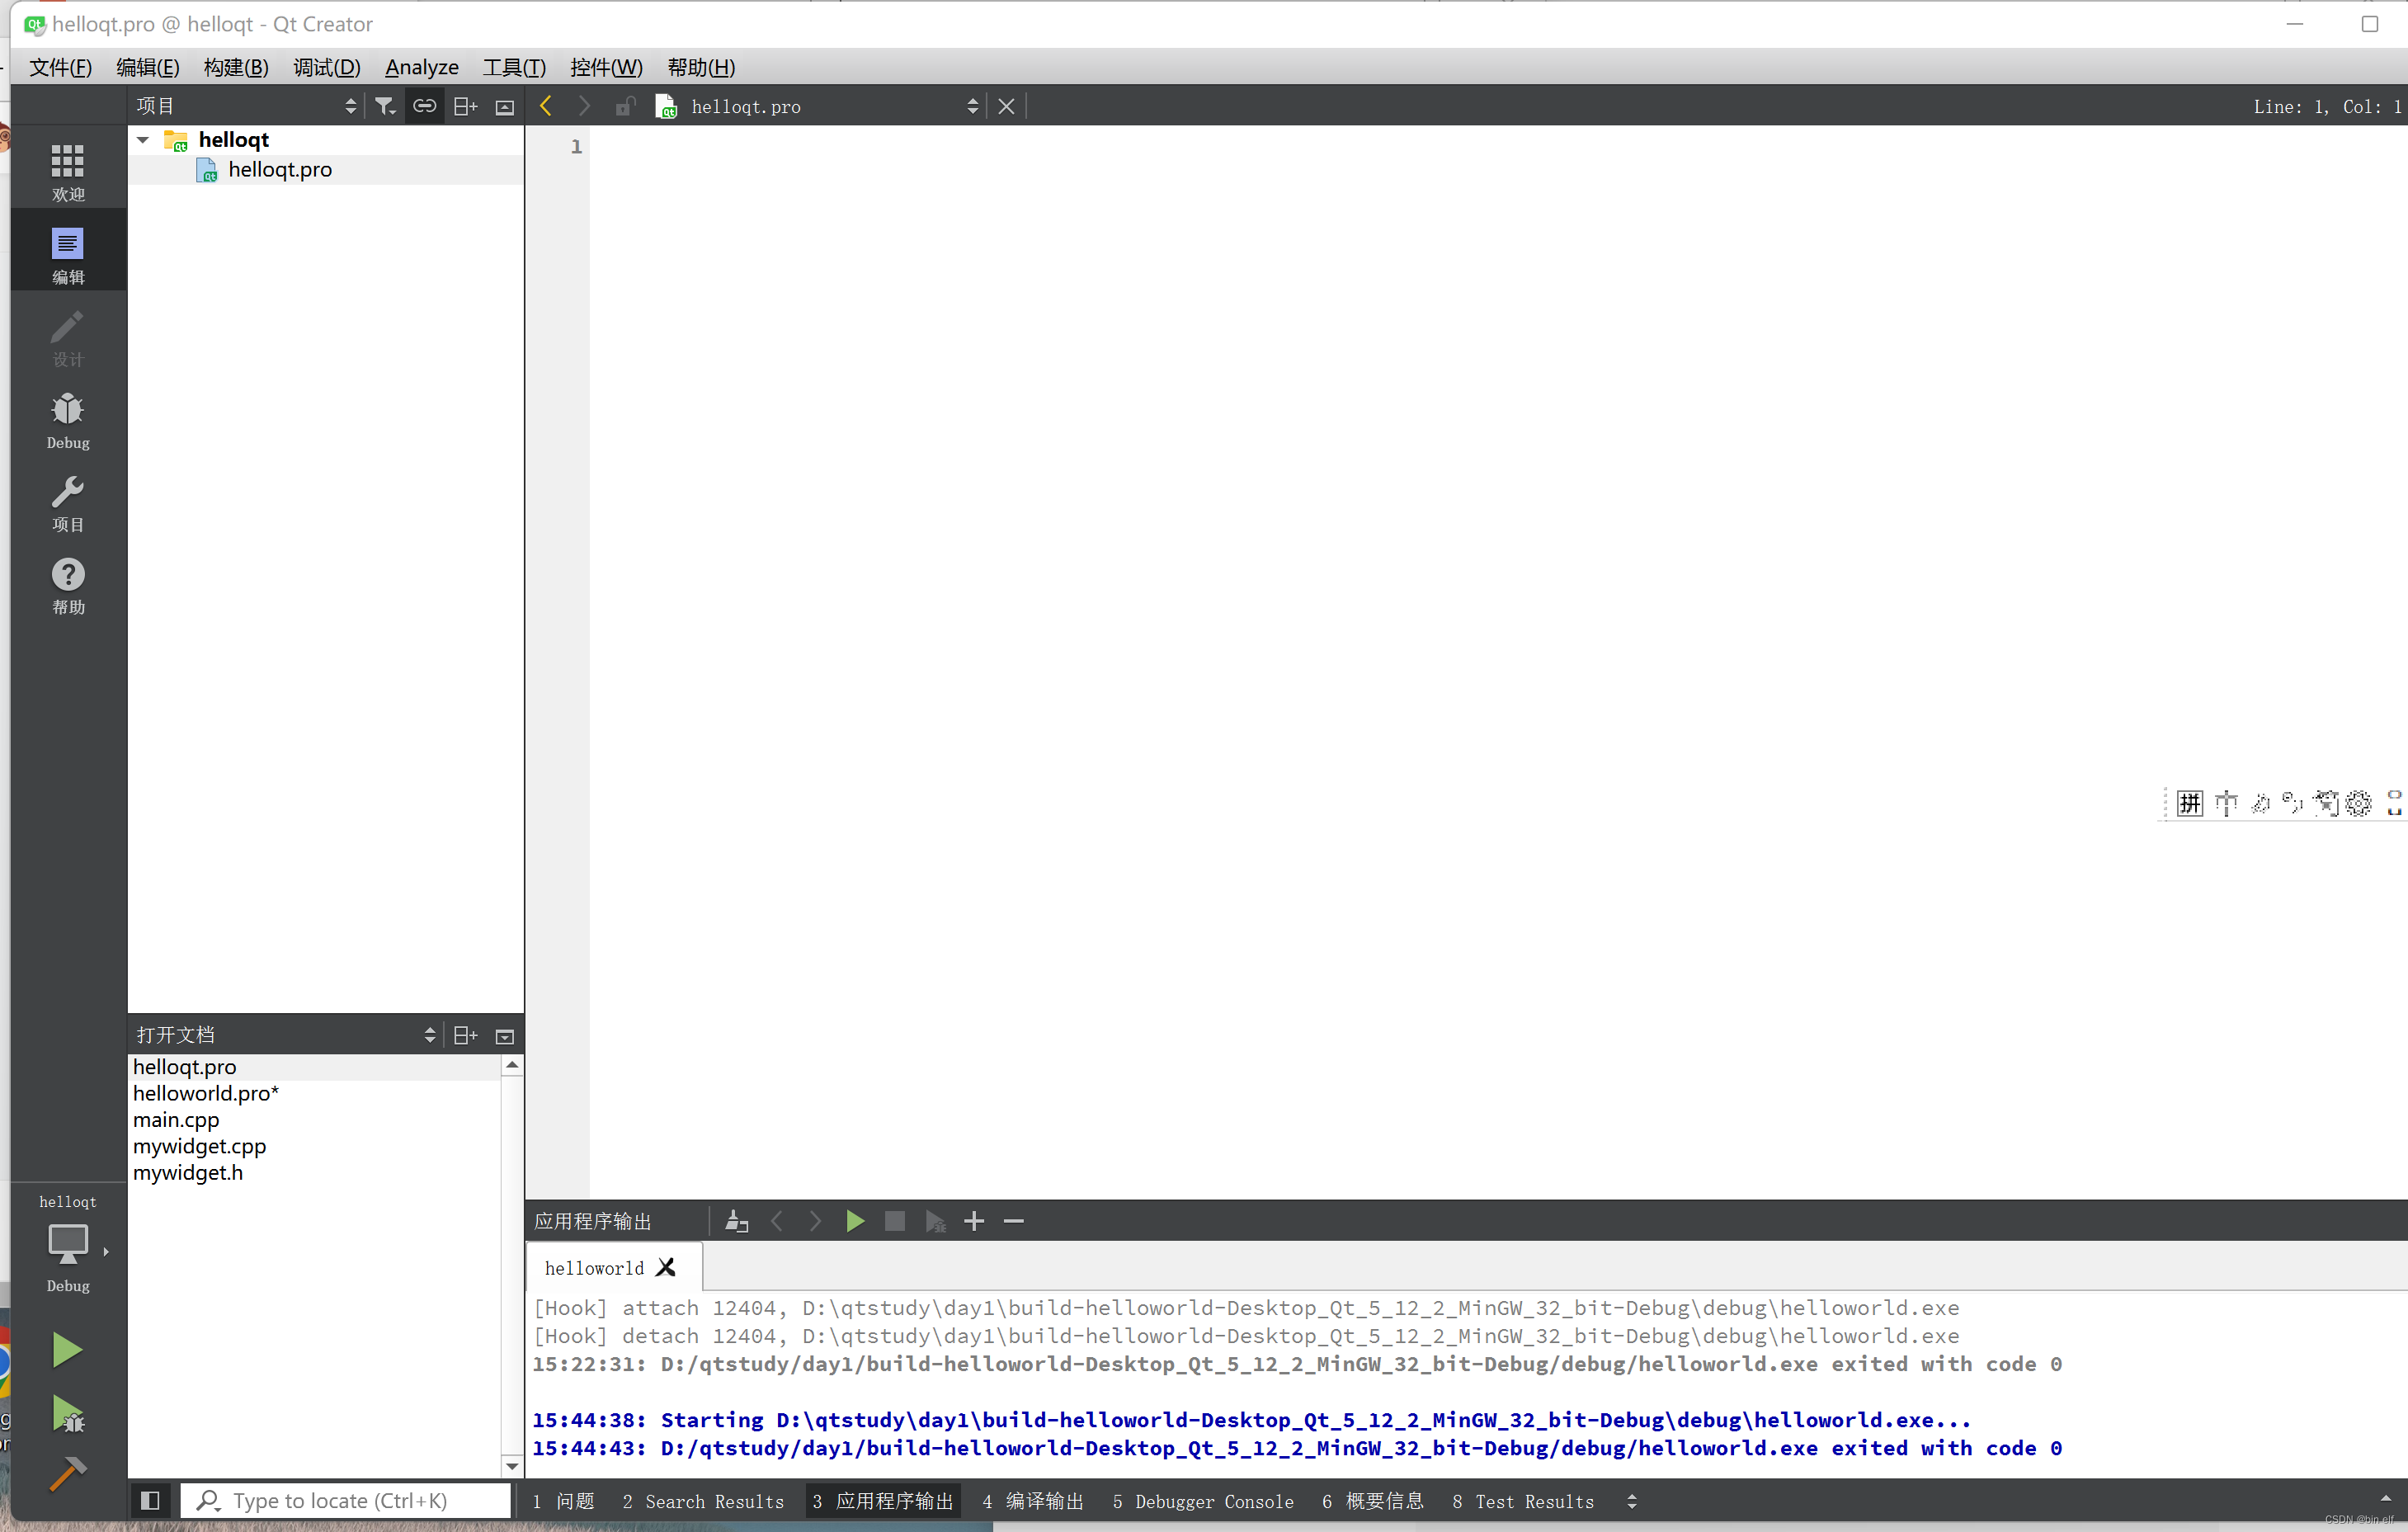
Task: Toggle file writable lock icon
Action: point(625,106)
